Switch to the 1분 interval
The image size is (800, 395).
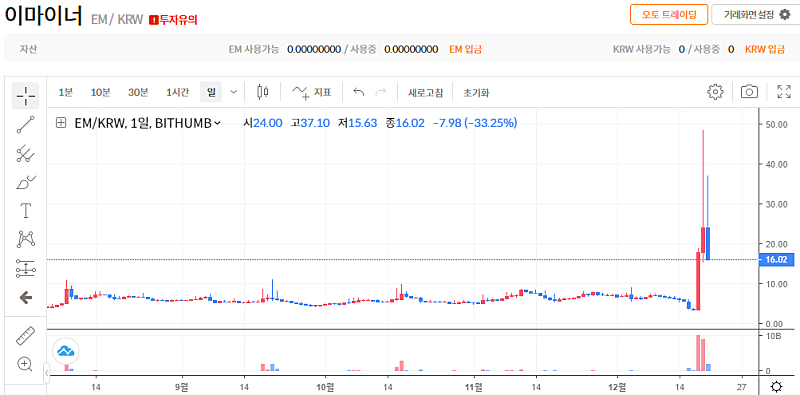point(65,92)
